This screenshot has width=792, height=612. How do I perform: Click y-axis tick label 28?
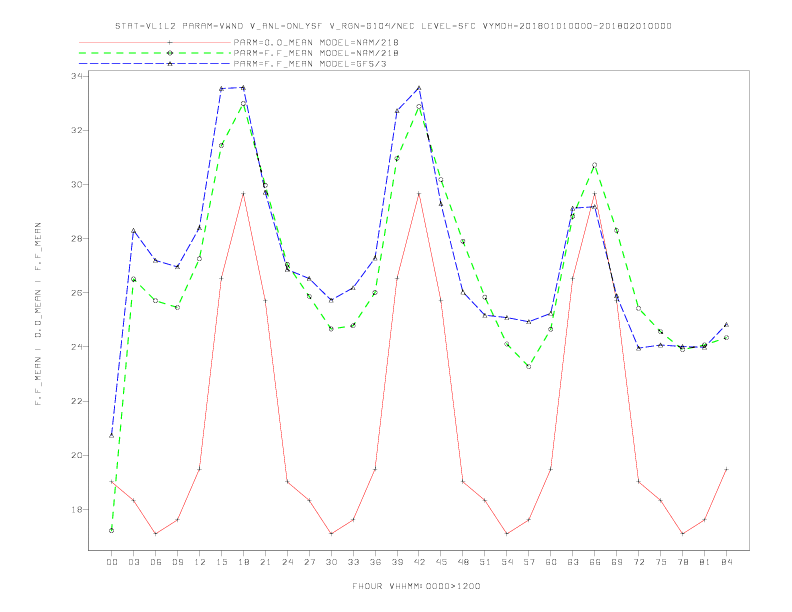point(77,238)
